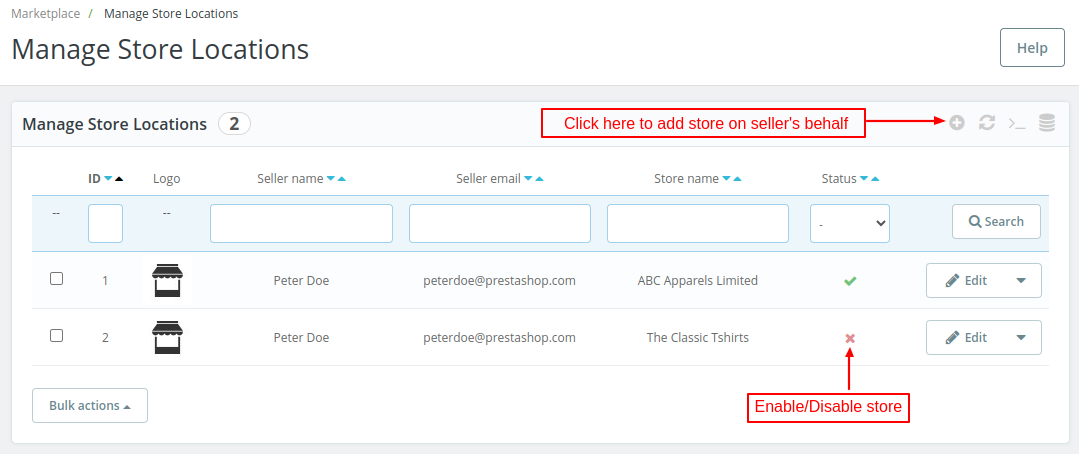The height and width of the screenshot is (454, 1079).
Task: Click the add new store plus icon
Action: point(957,123)
